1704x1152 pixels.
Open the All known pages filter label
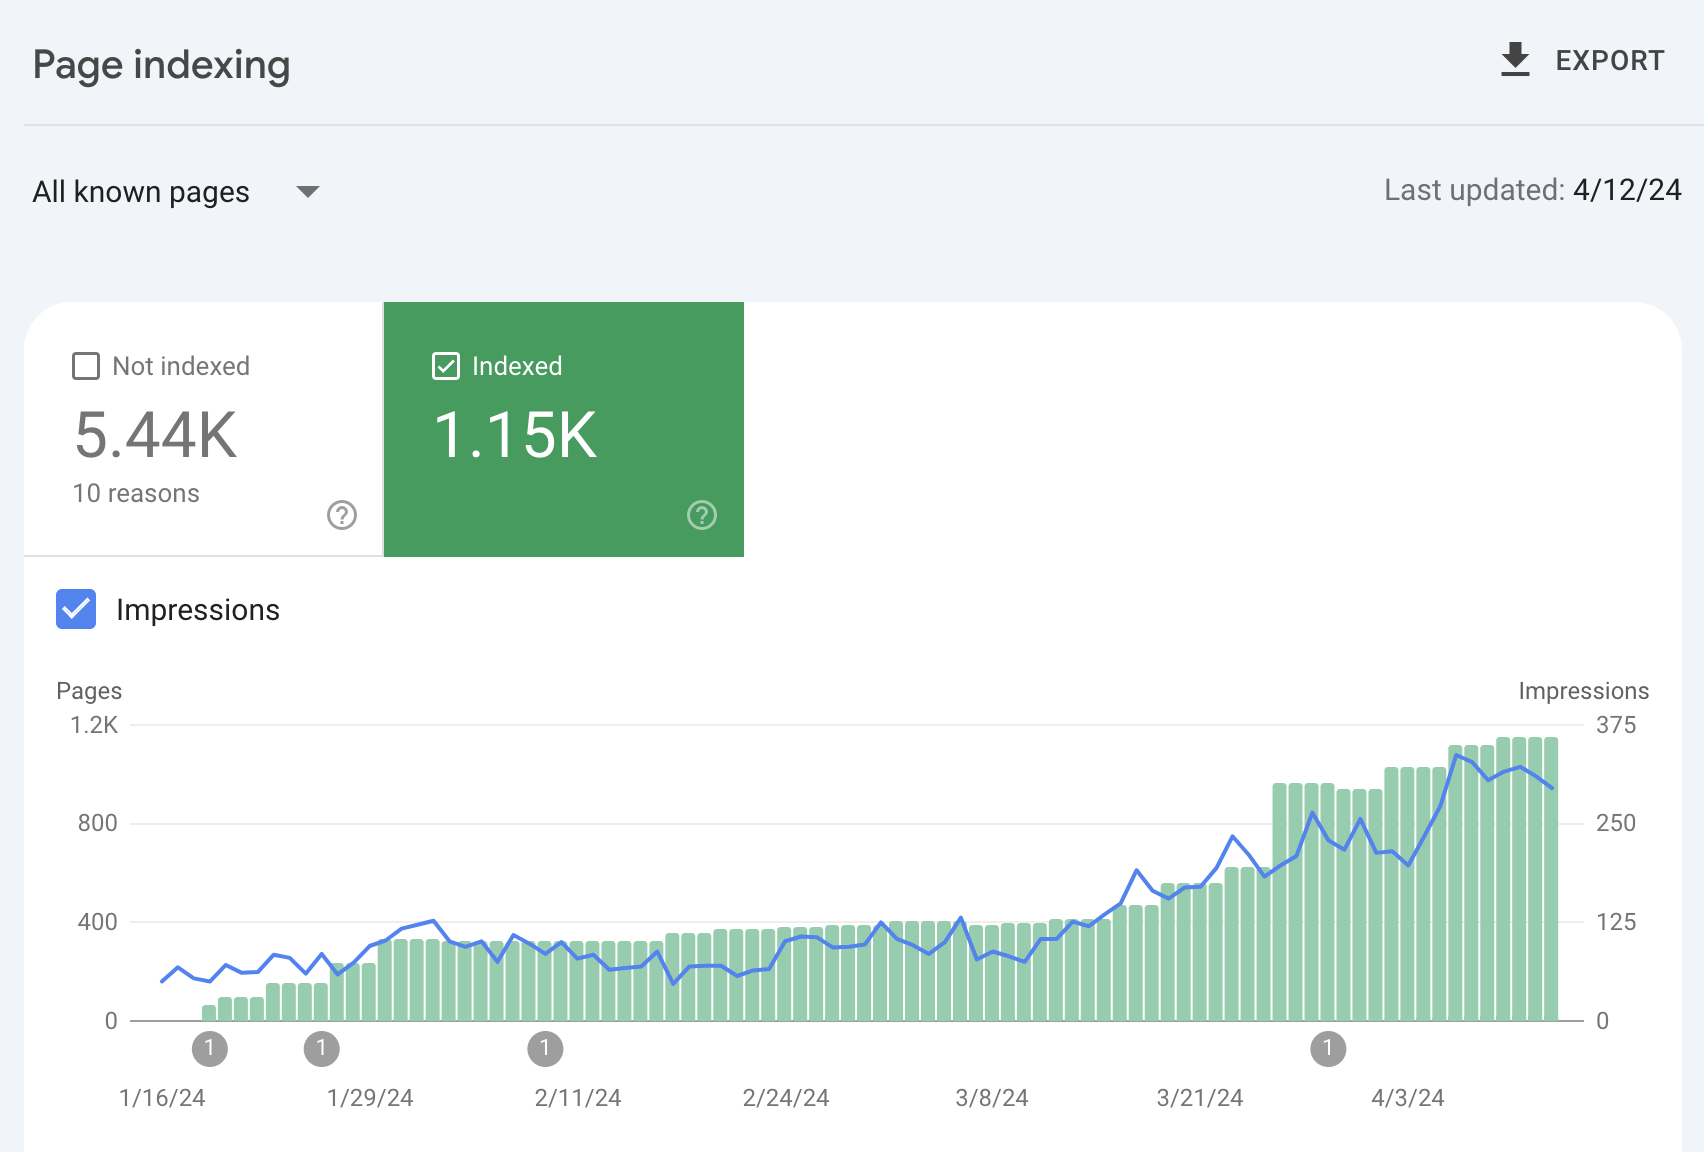coord(141,192)
